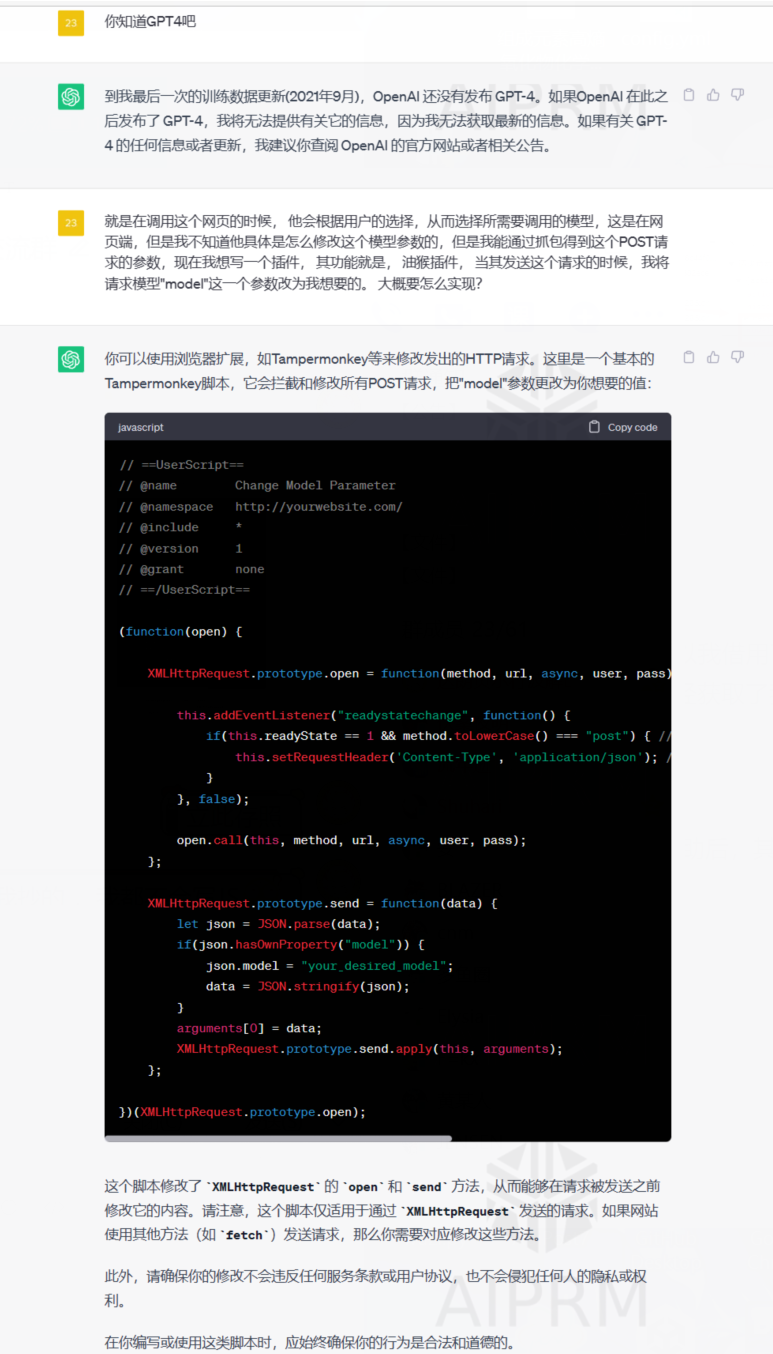The image size is (773, 1354).
Task: Click the "// @name Change Model Parameter" line
Action: click(x=257, y=486)
